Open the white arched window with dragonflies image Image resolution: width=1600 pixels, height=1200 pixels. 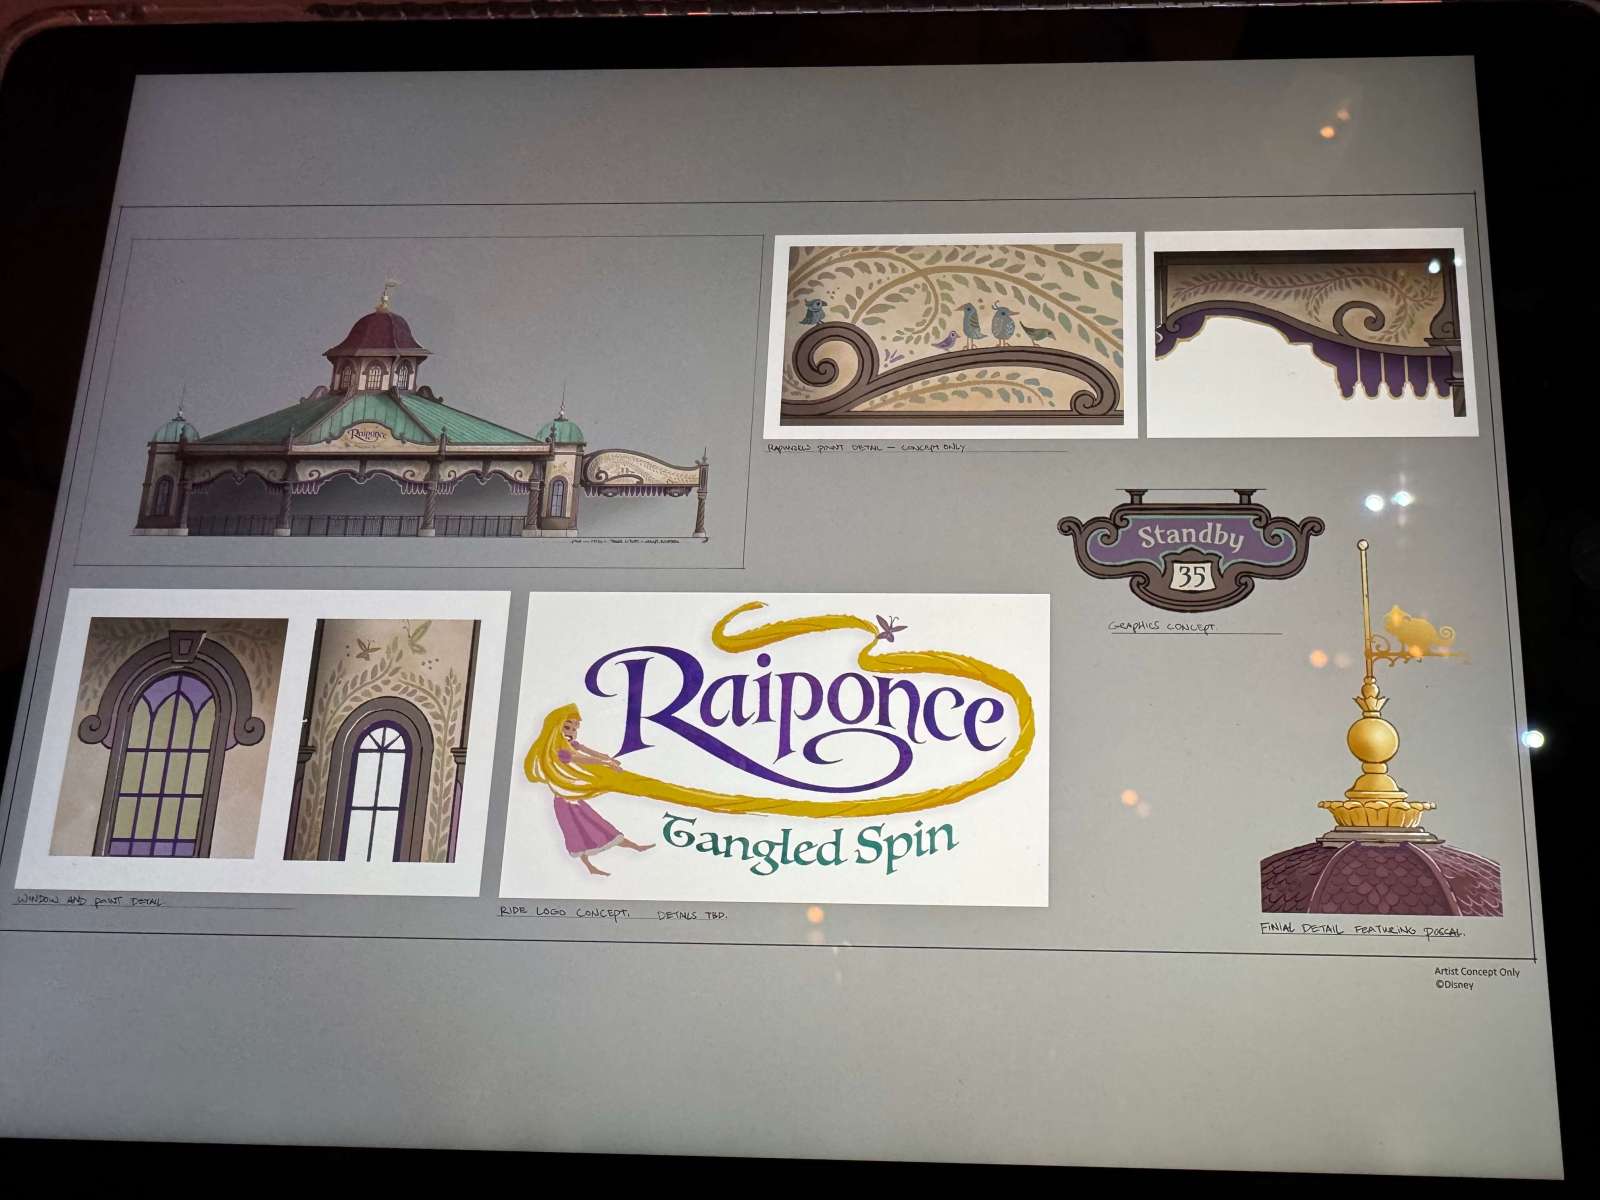coord(382,740)
